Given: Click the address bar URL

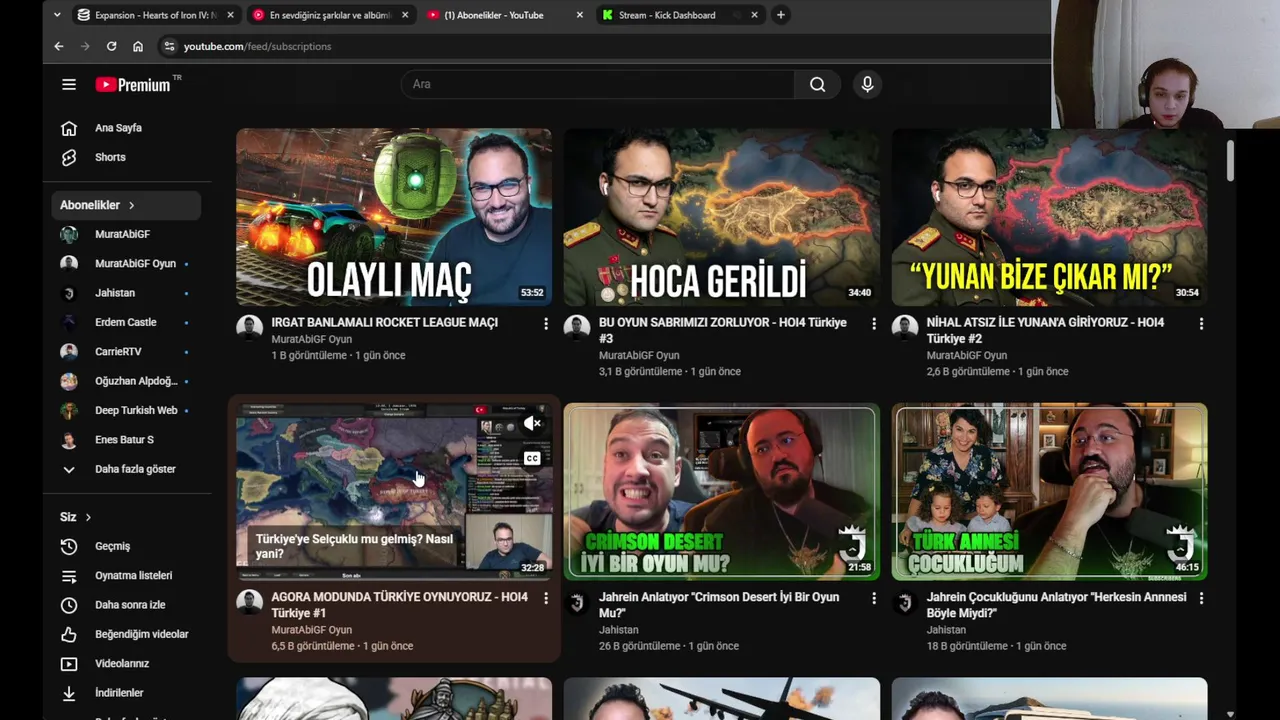Looking at the screenshot, I should pos(257,46).
